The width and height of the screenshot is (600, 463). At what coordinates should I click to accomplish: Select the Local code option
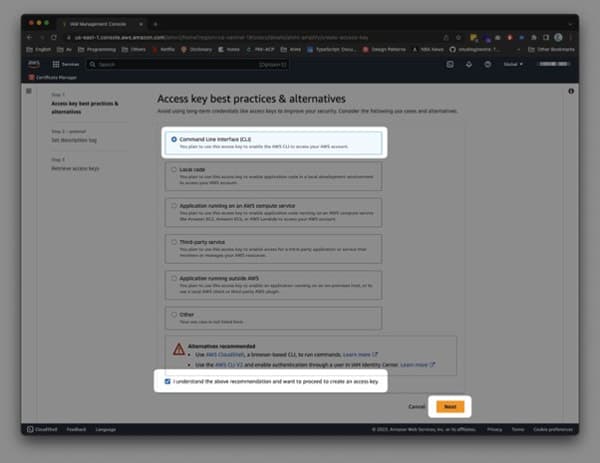pos(273,176)
